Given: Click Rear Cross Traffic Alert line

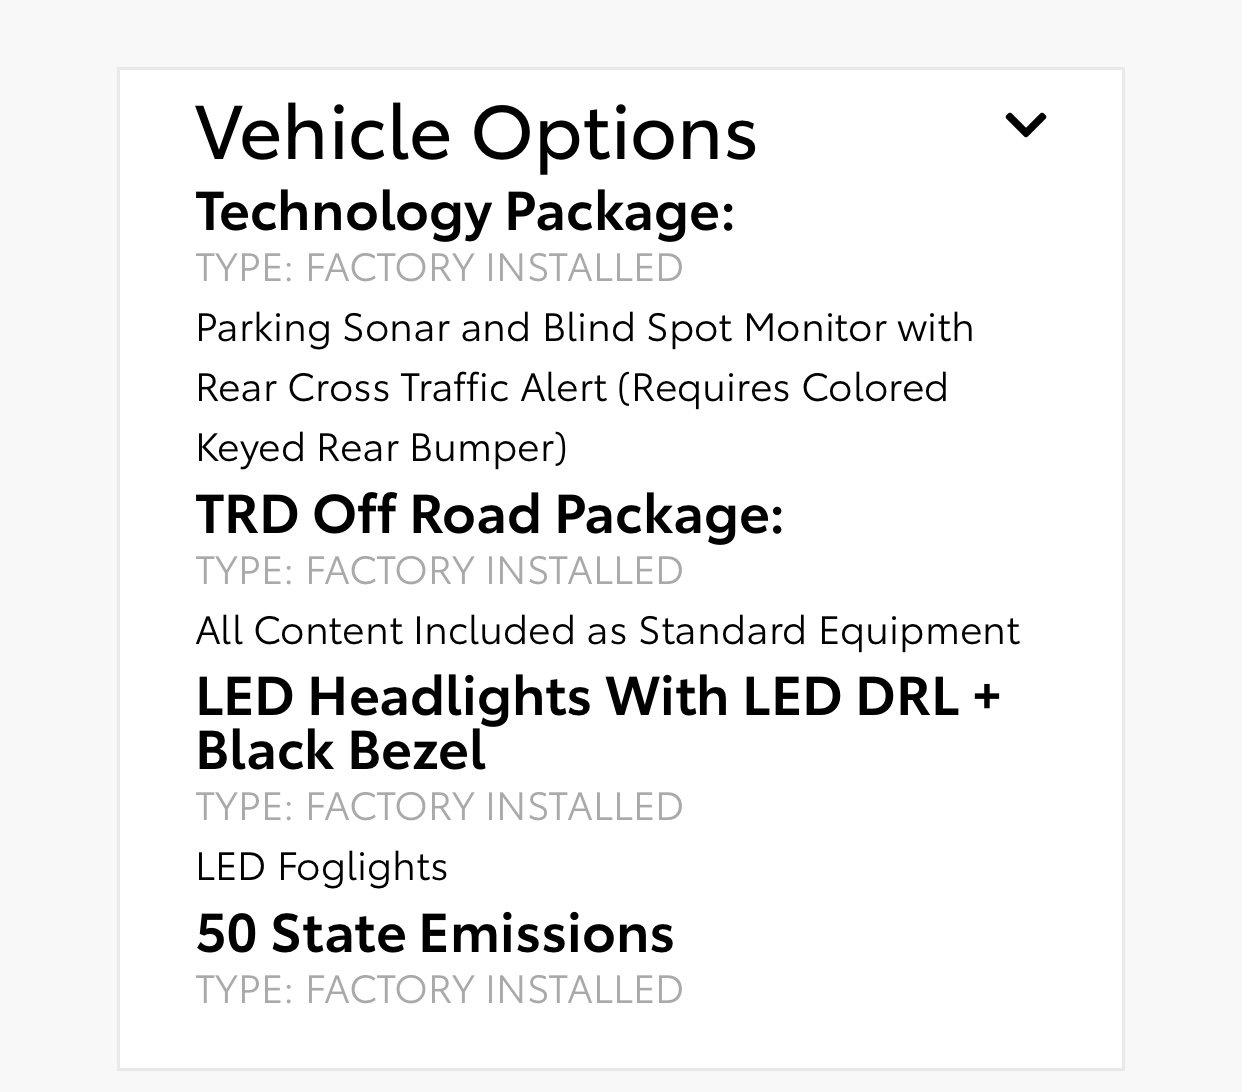Looking at the screenshot, I should 571,388.
